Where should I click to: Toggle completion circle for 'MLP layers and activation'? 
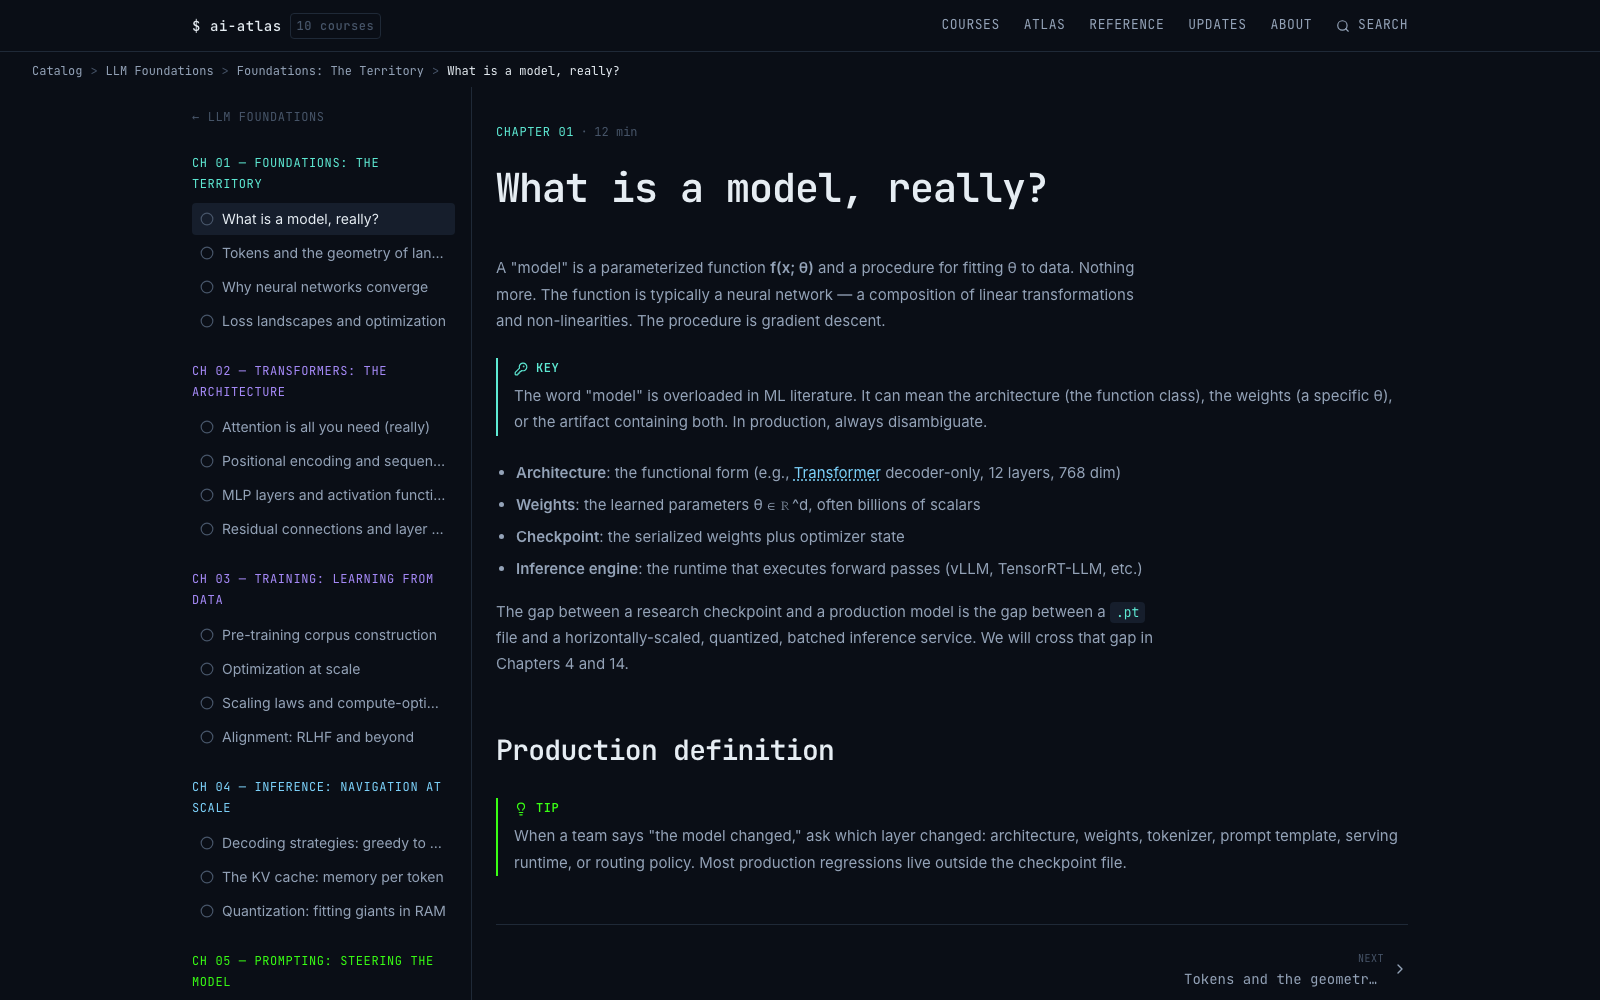[207, 495]
